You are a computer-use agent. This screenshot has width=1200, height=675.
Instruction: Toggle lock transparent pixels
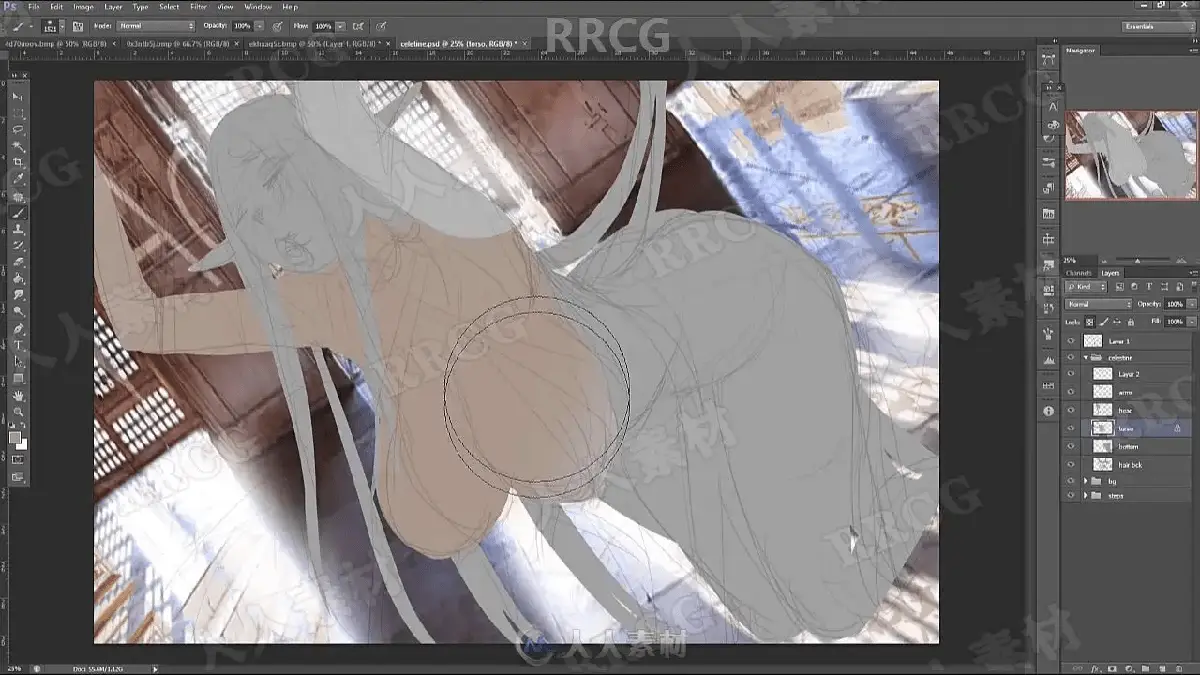1090,322
